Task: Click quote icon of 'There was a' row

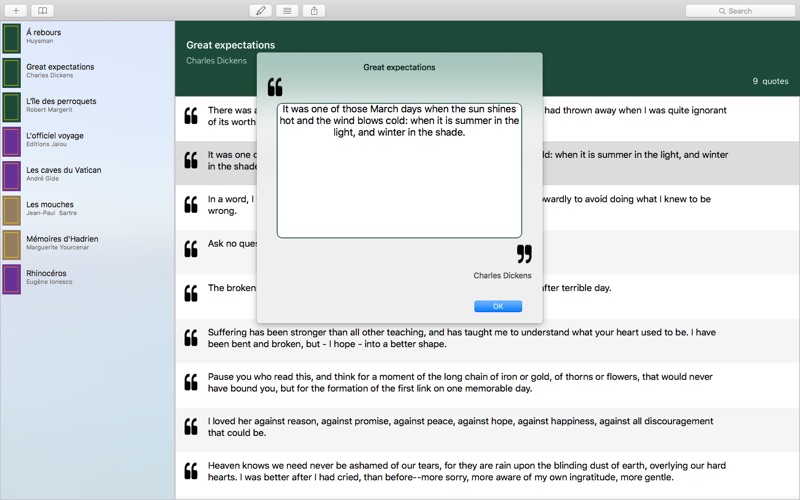Action: click(191, 116)
